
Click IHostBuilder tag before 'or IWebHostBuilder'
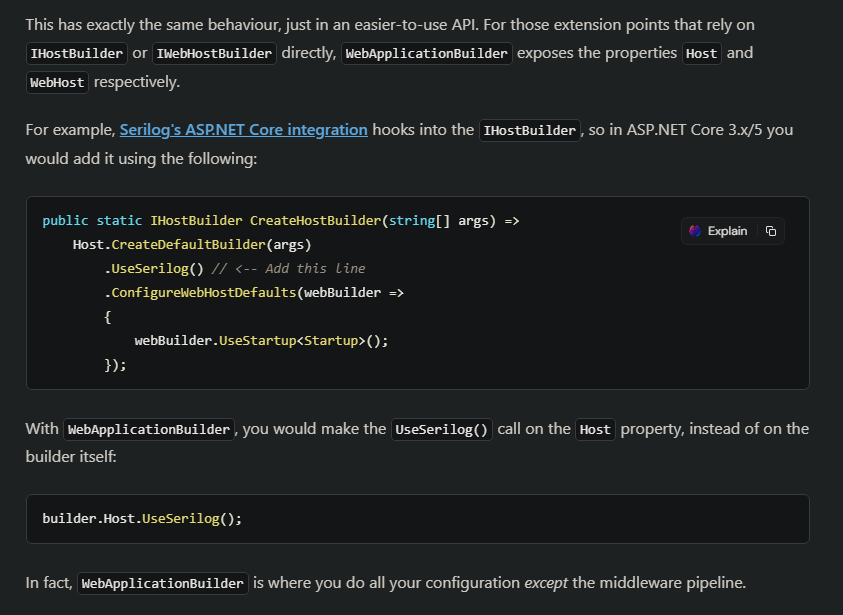click(76, 53)
